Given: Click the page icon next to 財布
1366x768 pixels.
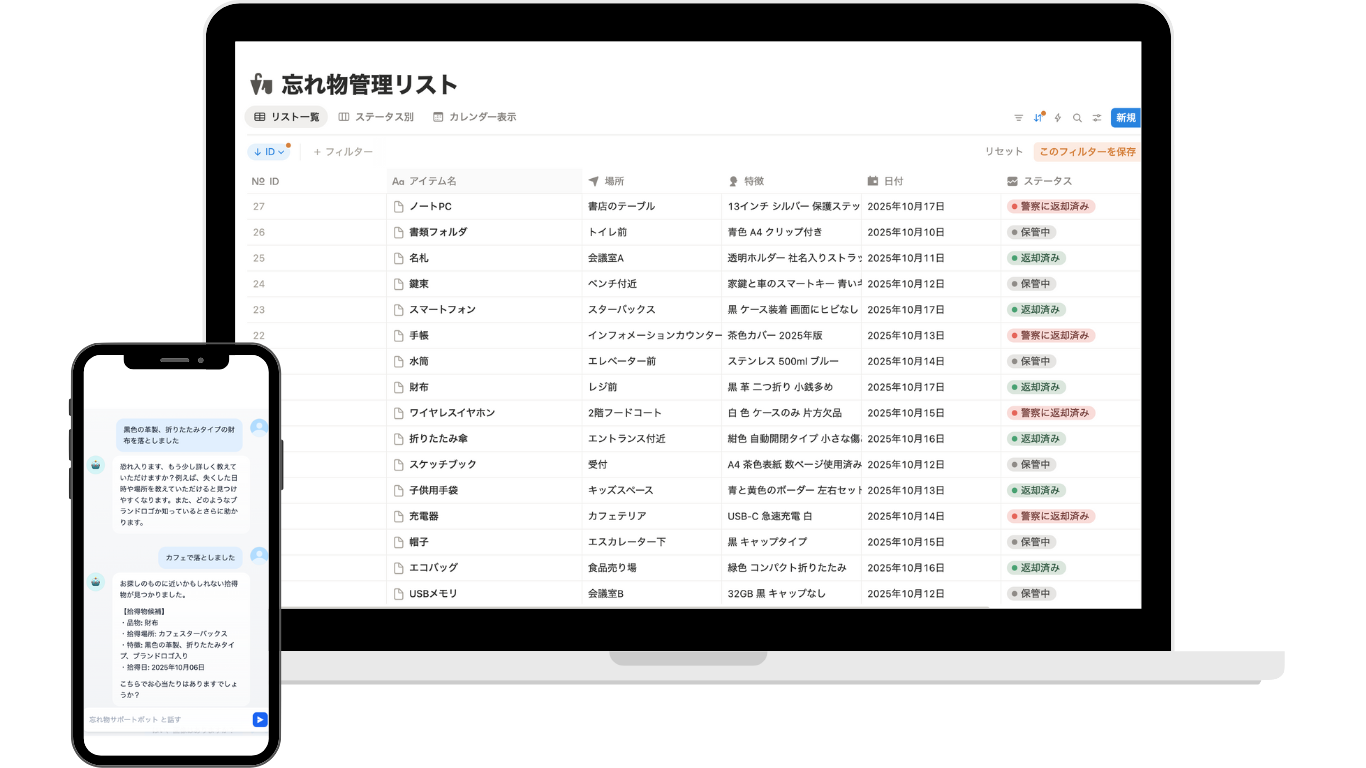Looking at the screenshot, I should click(398, 386).
